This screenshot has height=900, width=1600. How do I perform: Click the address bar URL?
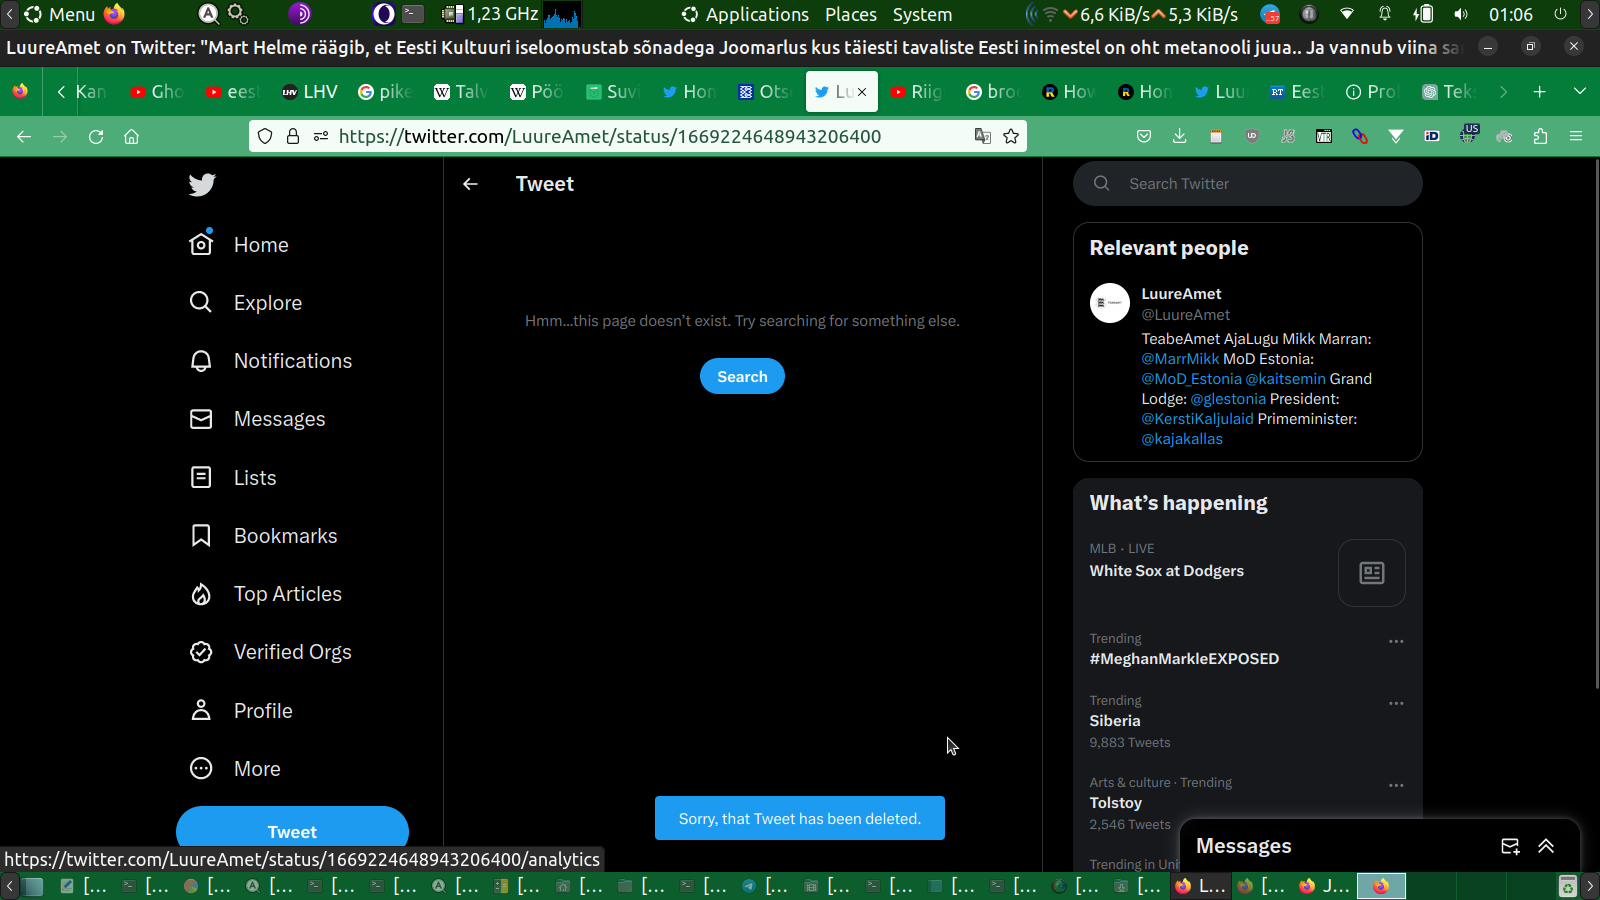(x=609, y=136)
